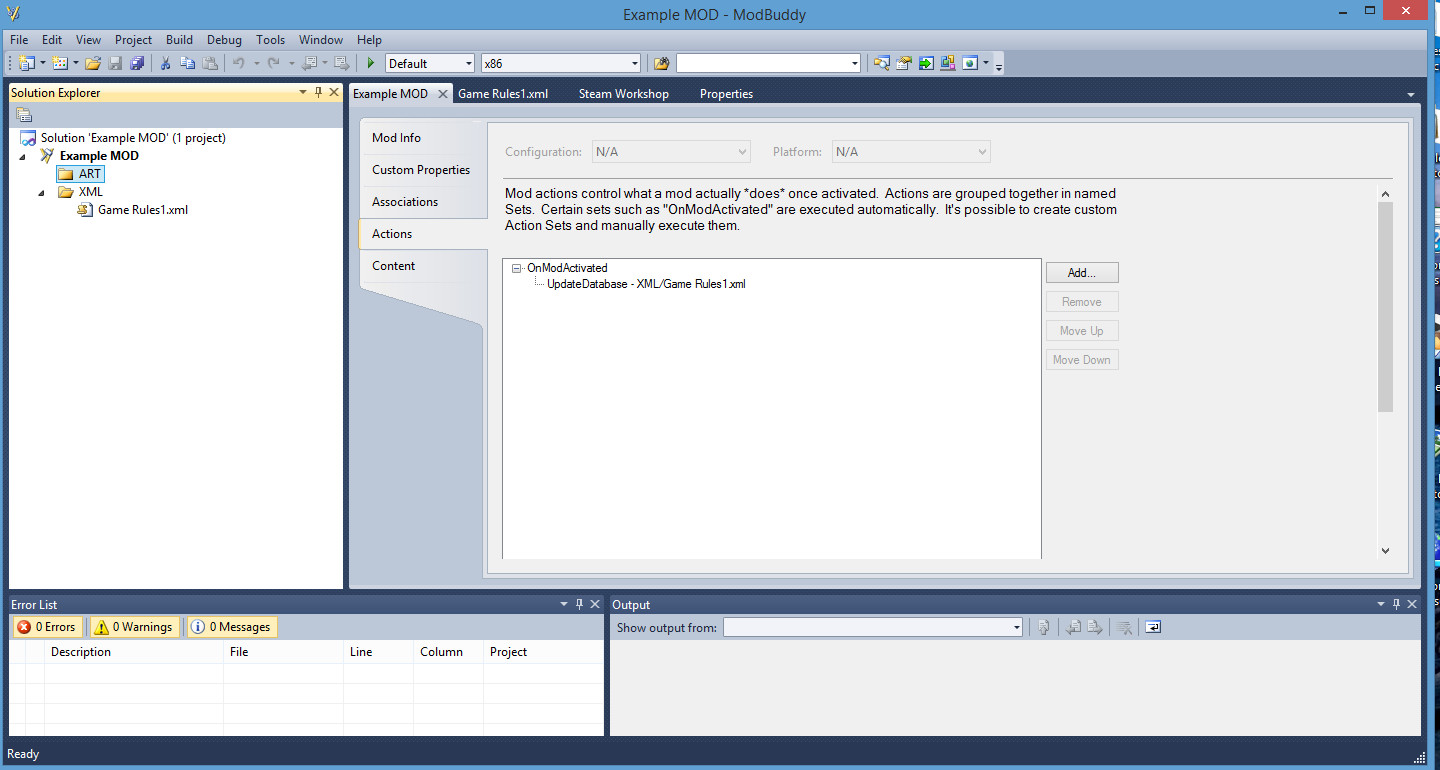Pin the Solution Explorer panel

[x=319, y=92]
